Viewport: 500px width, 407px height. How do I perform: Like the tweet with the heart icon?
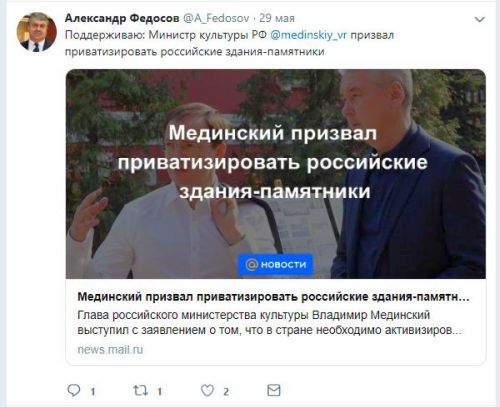coord(207,390)
